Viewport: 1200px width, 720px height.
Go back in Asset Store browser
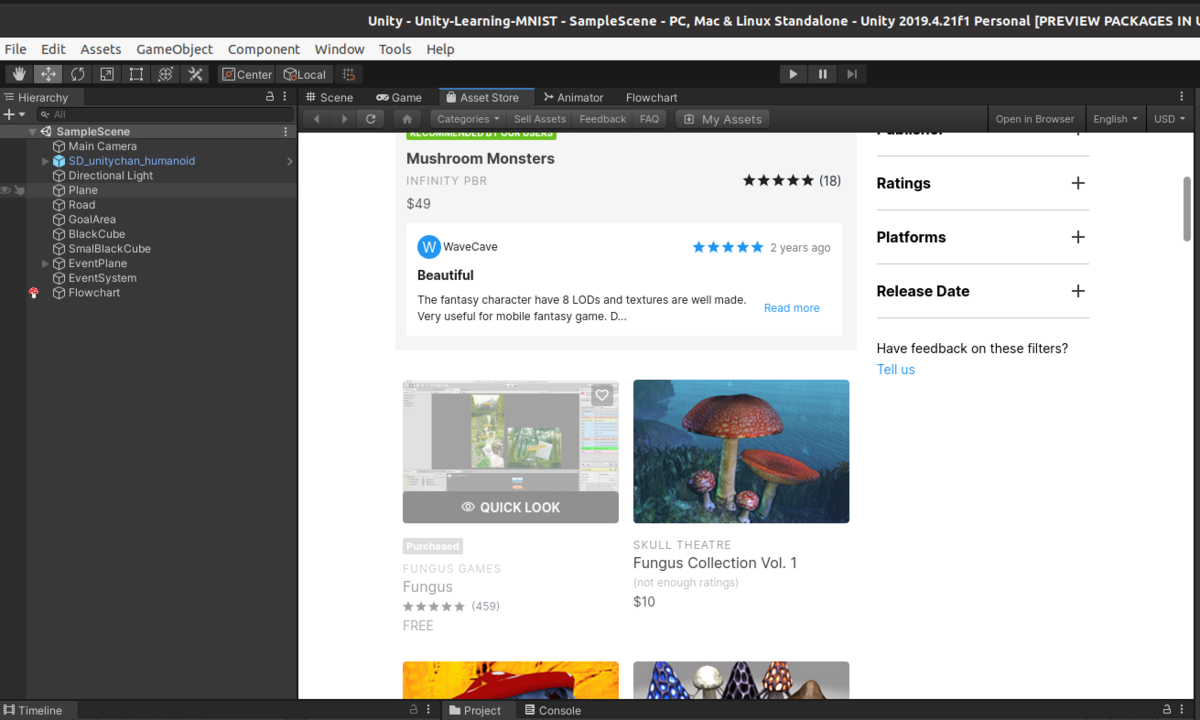pyautogui.click(x=317, y=119)
